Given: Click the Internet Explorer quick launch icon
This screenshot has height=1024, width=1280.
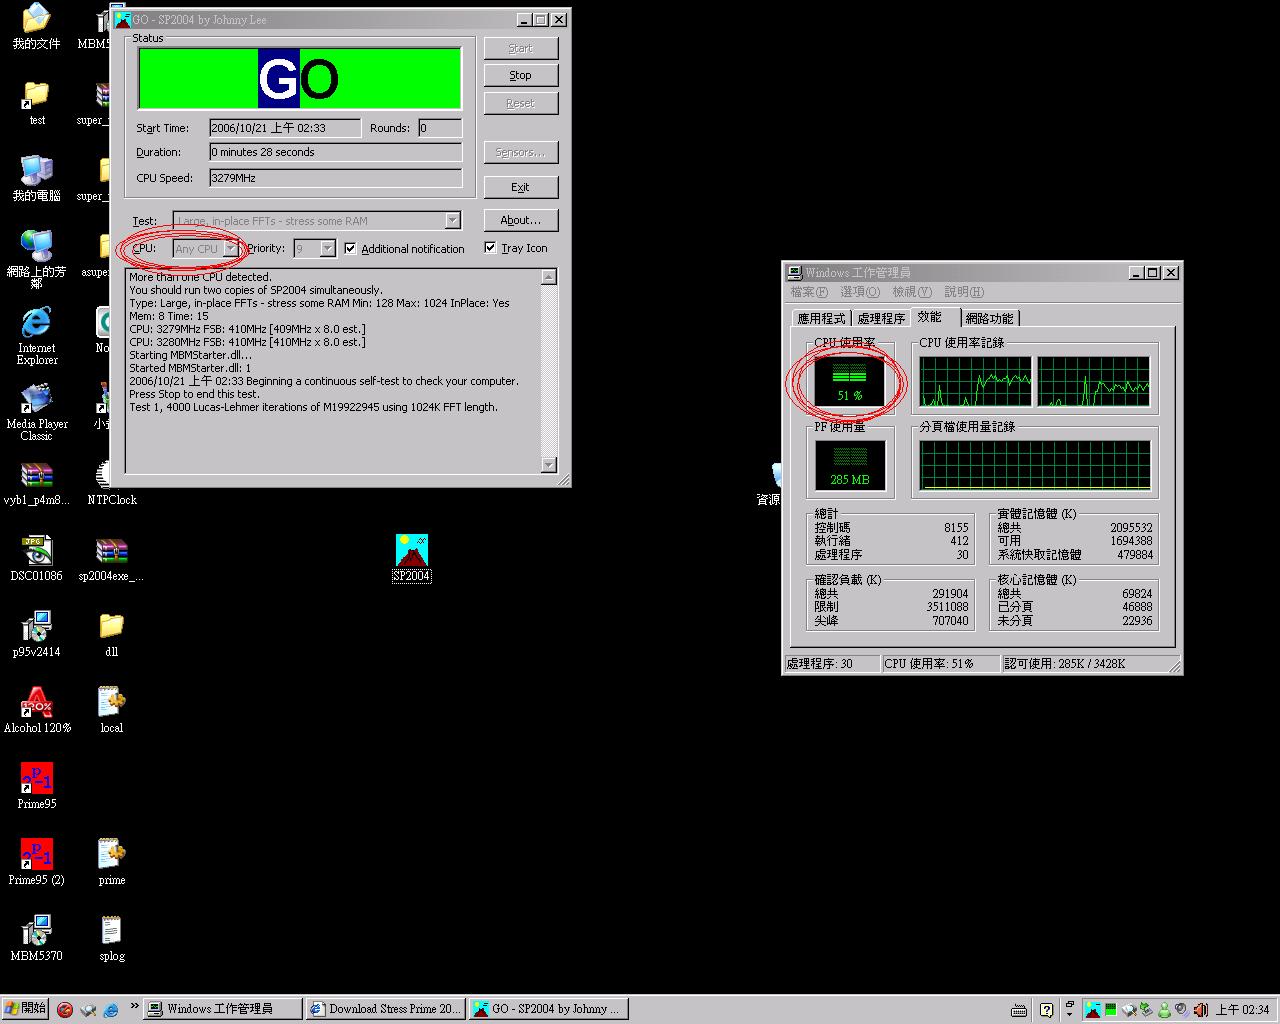Looking at the screenshot, I should point(111,1009).
